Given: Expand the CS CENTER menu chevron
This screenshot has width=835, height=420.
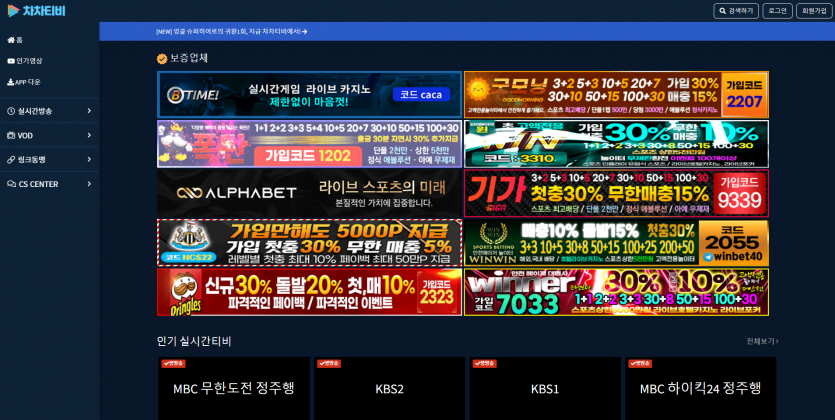Looking at the screenshot, I should pyautogui.click(x=89, y=184).
